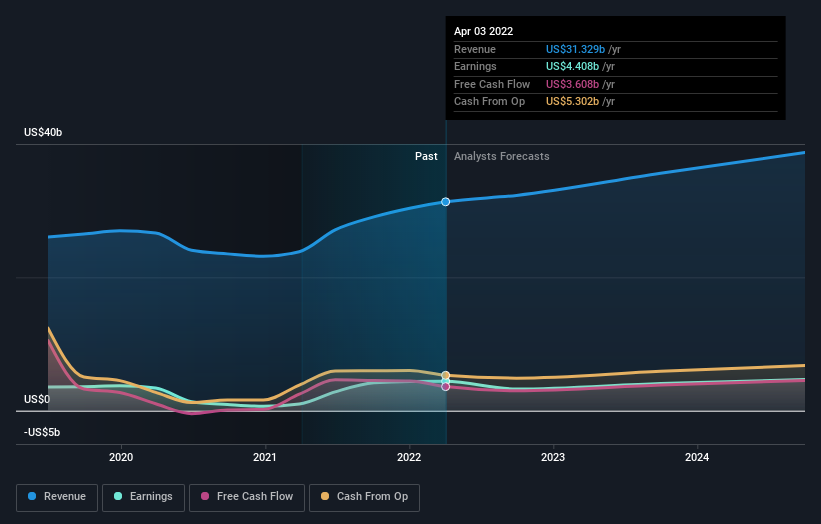Click the US$4.408b earnings value

(572, 66)
